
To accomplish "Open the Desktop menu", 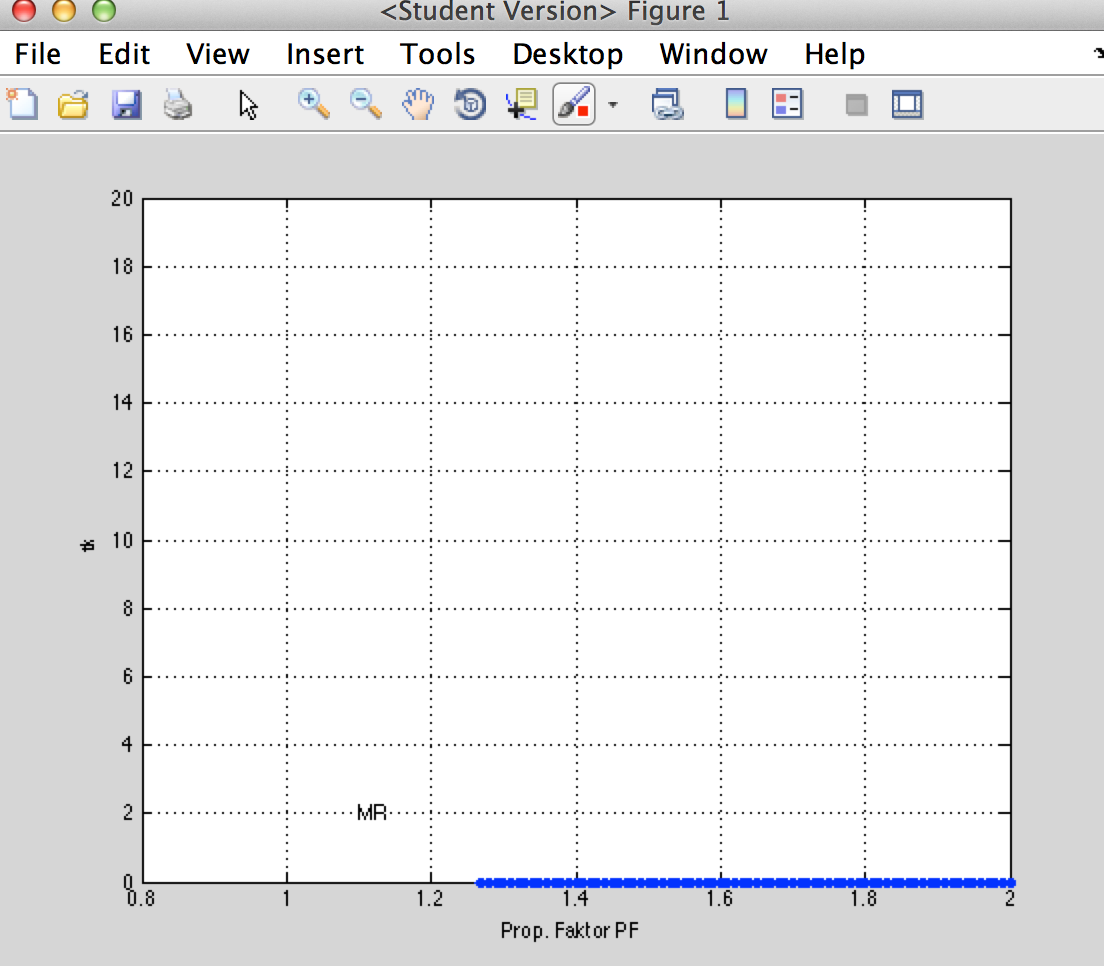I will (567, 54).
